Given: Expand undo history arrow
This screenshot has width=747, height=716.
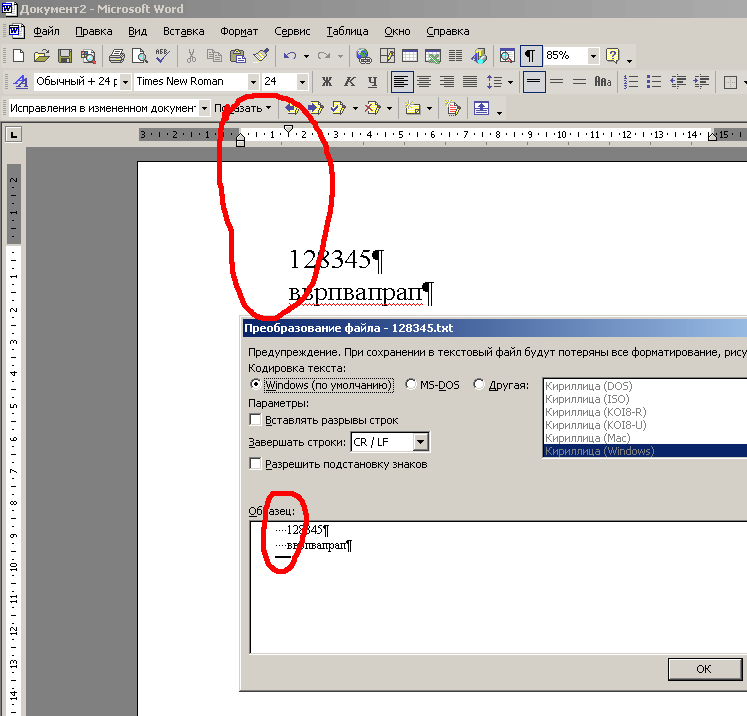Looking at the screenshot, I should point(306,56).
